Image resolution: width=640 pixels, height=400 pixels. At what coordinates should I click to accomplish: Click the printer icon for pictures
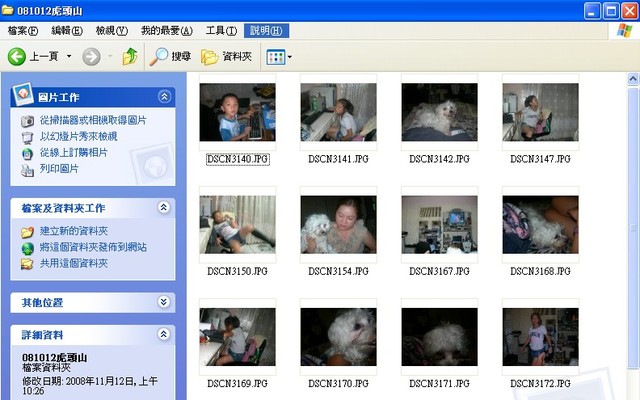point(27,170)
